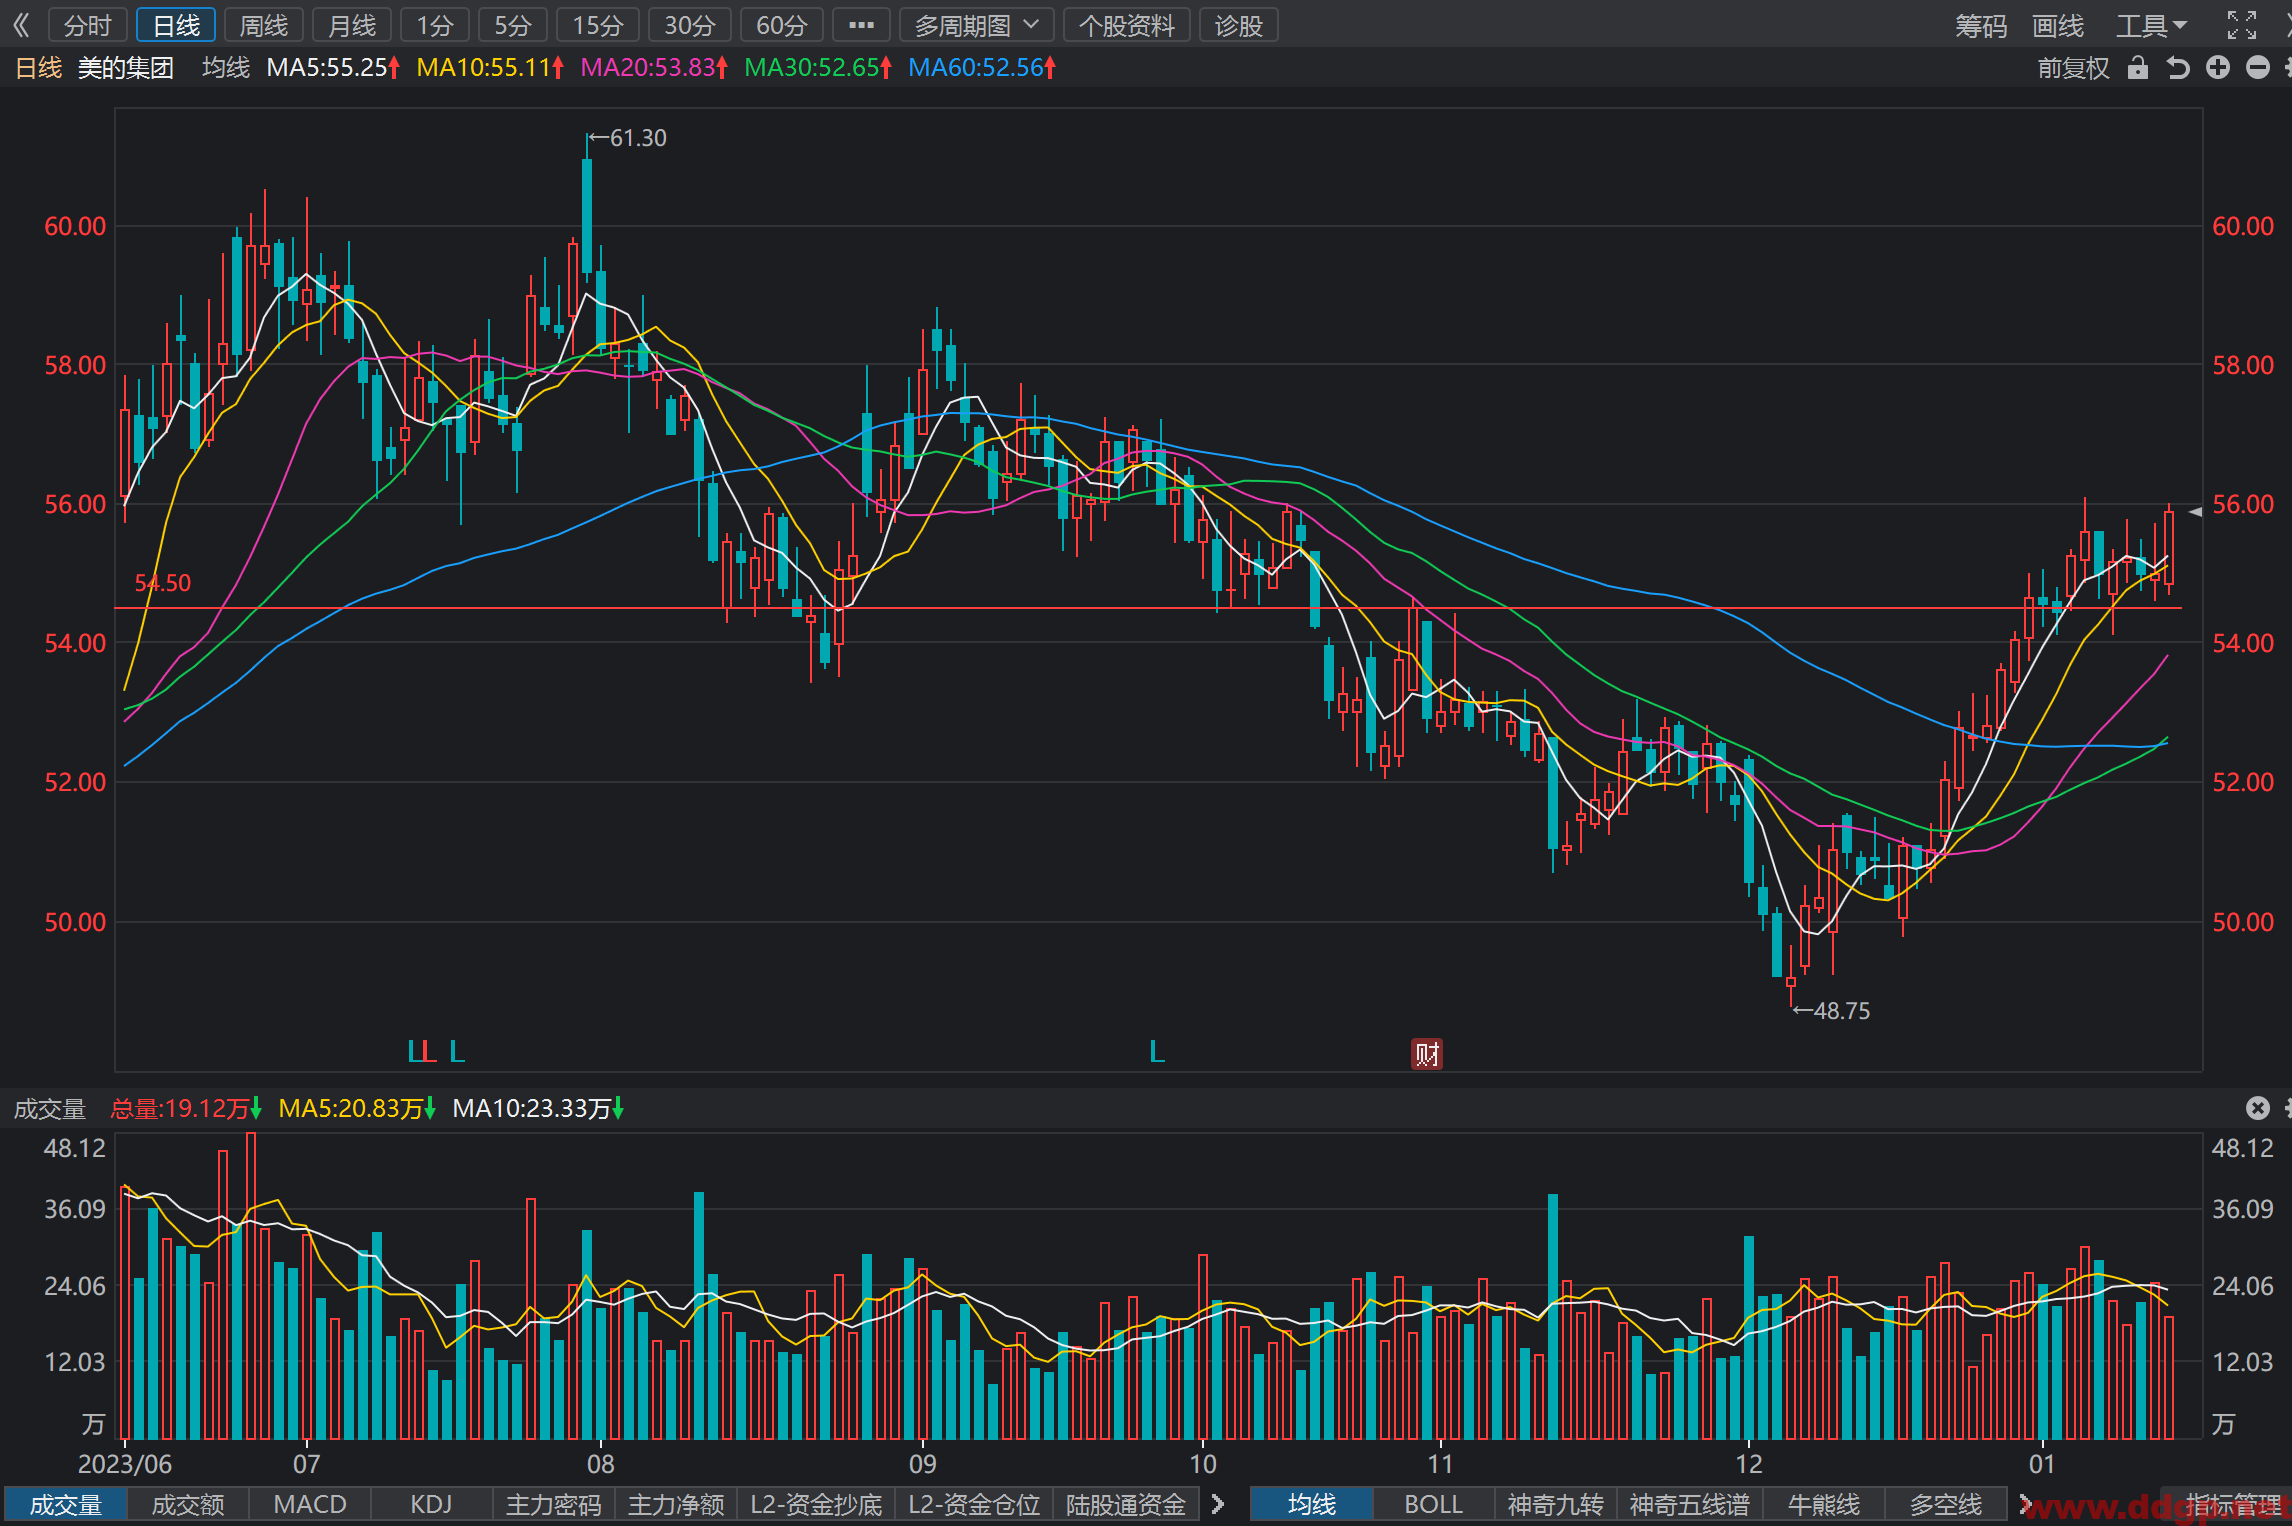The height and width of the screenshot is (1526, 2292).
Task: Close the volume indicator panel
Action: coord(2257,1107)
